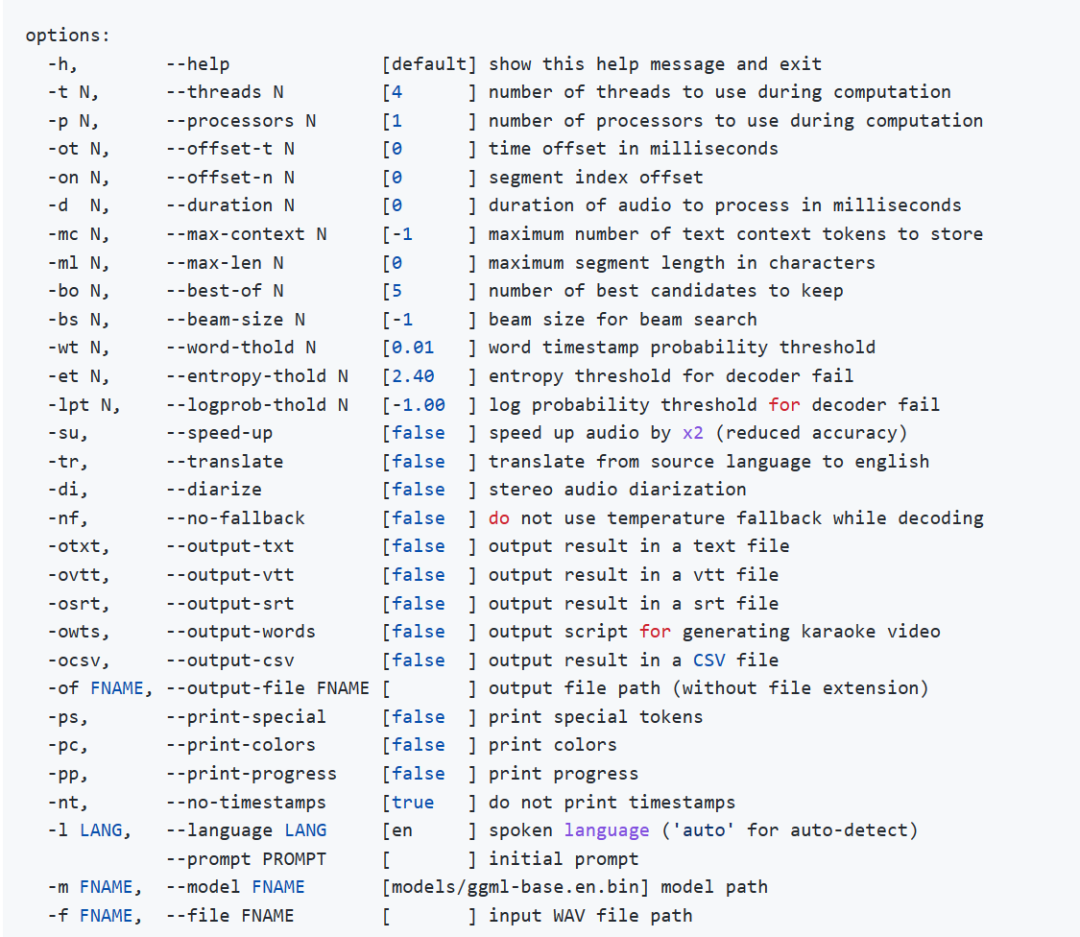
Task: Click the purple 'language' word
Action: click(x=607, y=830)
